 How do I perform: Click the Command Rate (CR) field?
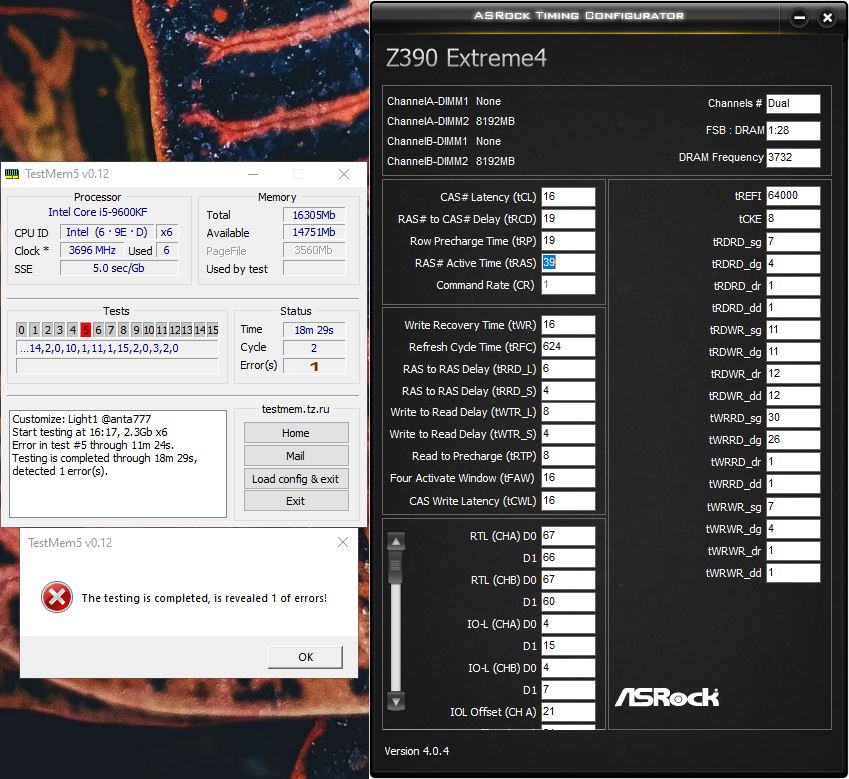(568, 285)
